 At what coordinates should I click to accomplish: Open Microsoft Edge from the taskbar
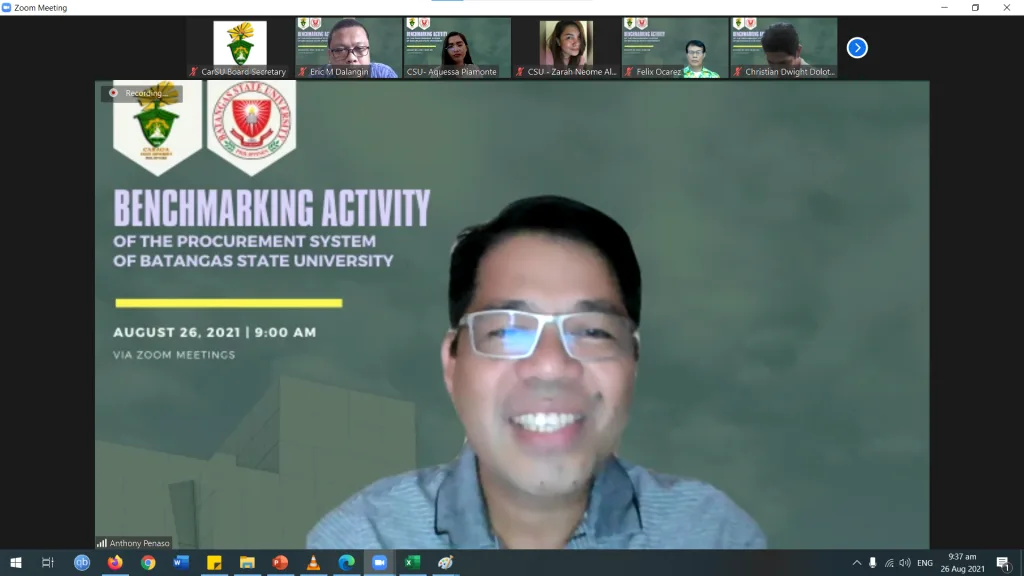click(x=346, y=562)
